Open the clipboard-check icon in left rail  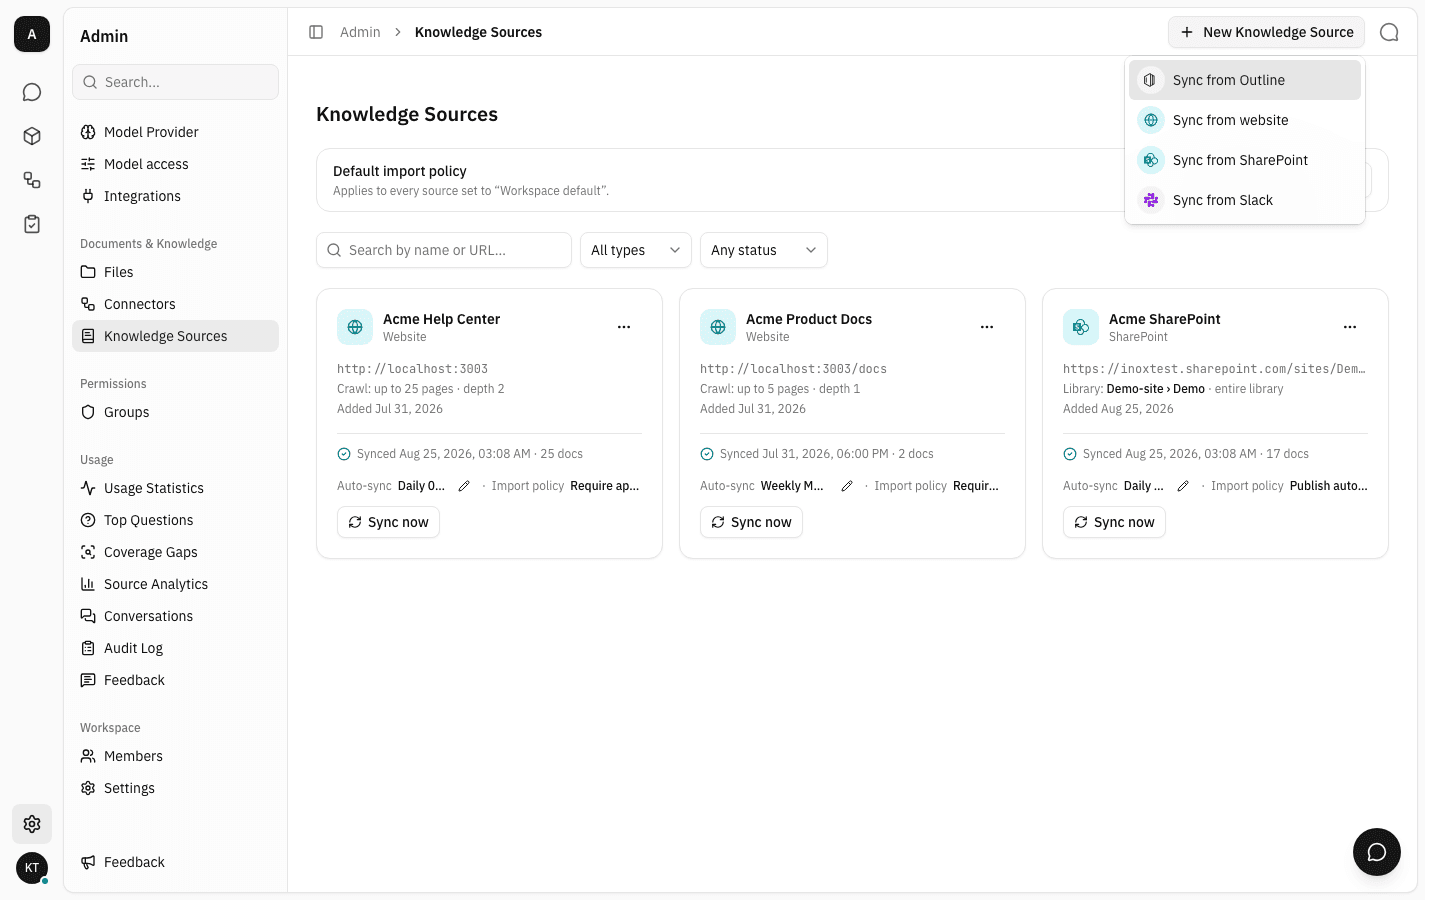(32, 224)
